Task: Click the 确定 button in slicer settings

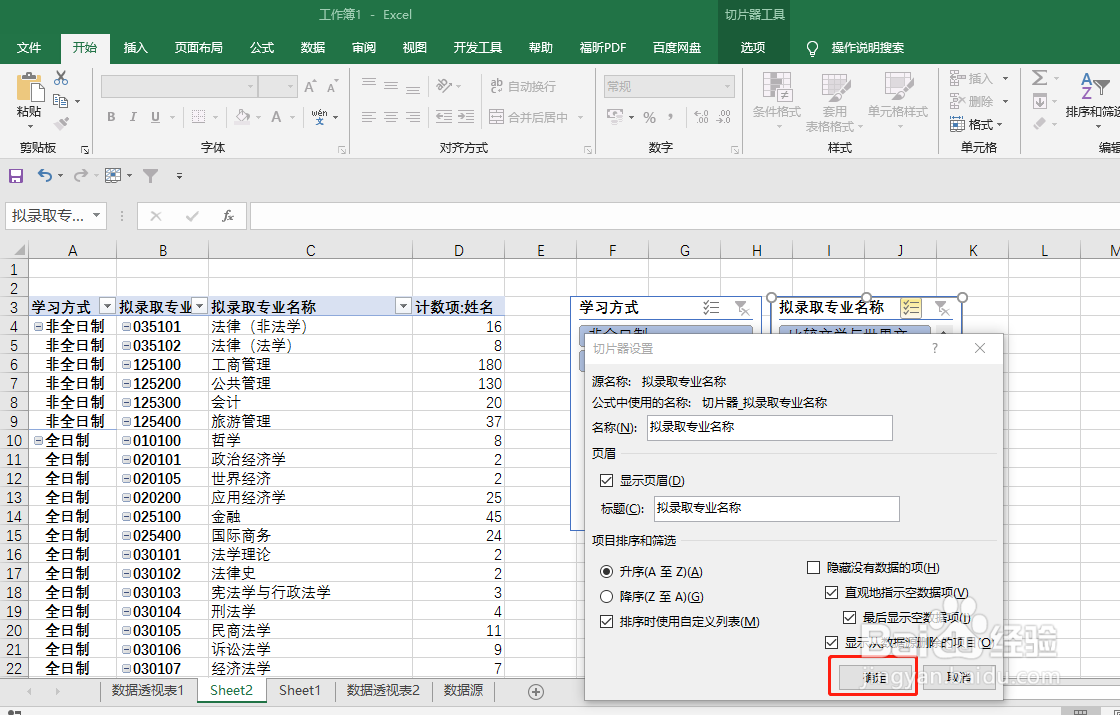Action: pos(875,676)
